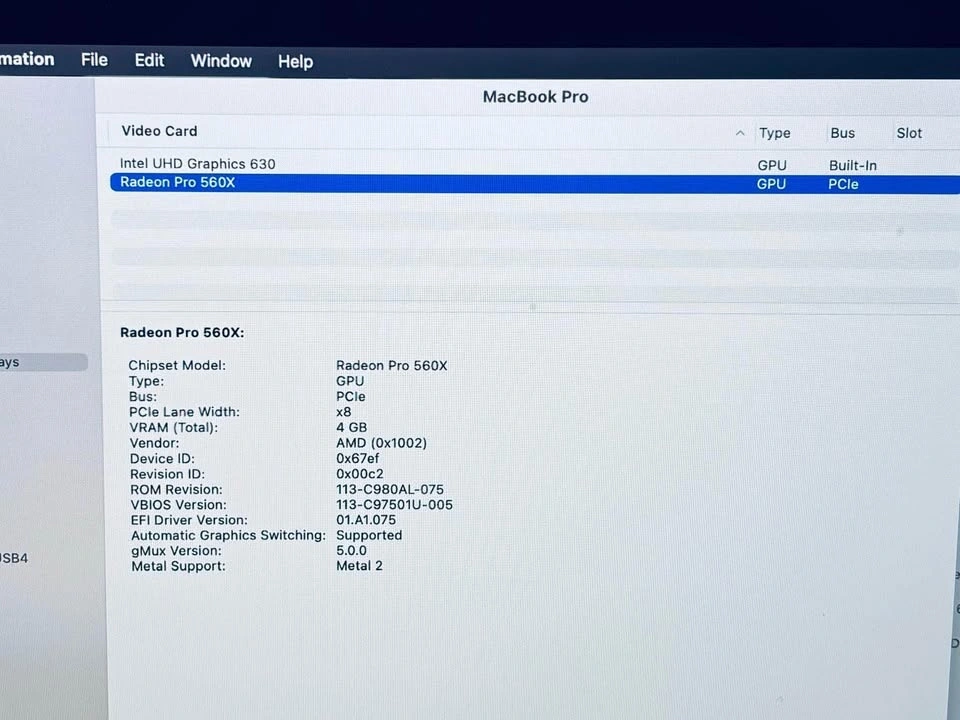
Task: Select the USB4 item in sidebar
Action: [x=14, y=558]
